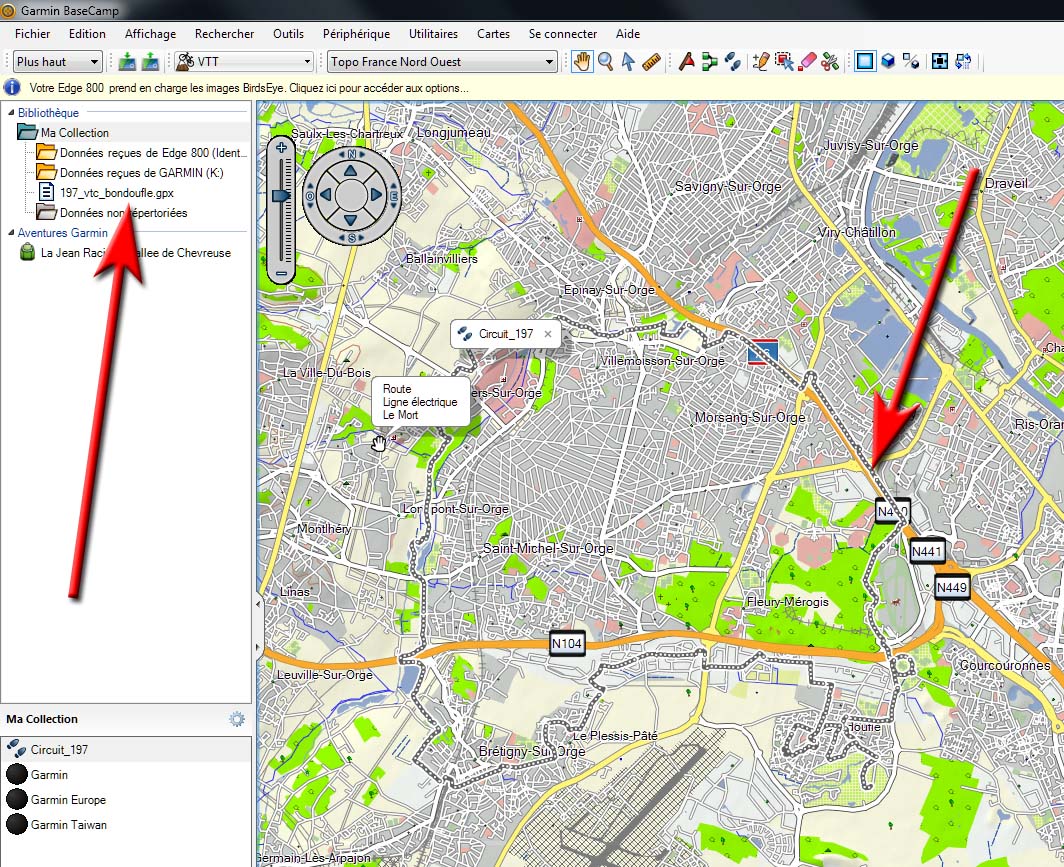
Task: Select the pencil Insert edit tool
Action: click(x=761, y=62)
